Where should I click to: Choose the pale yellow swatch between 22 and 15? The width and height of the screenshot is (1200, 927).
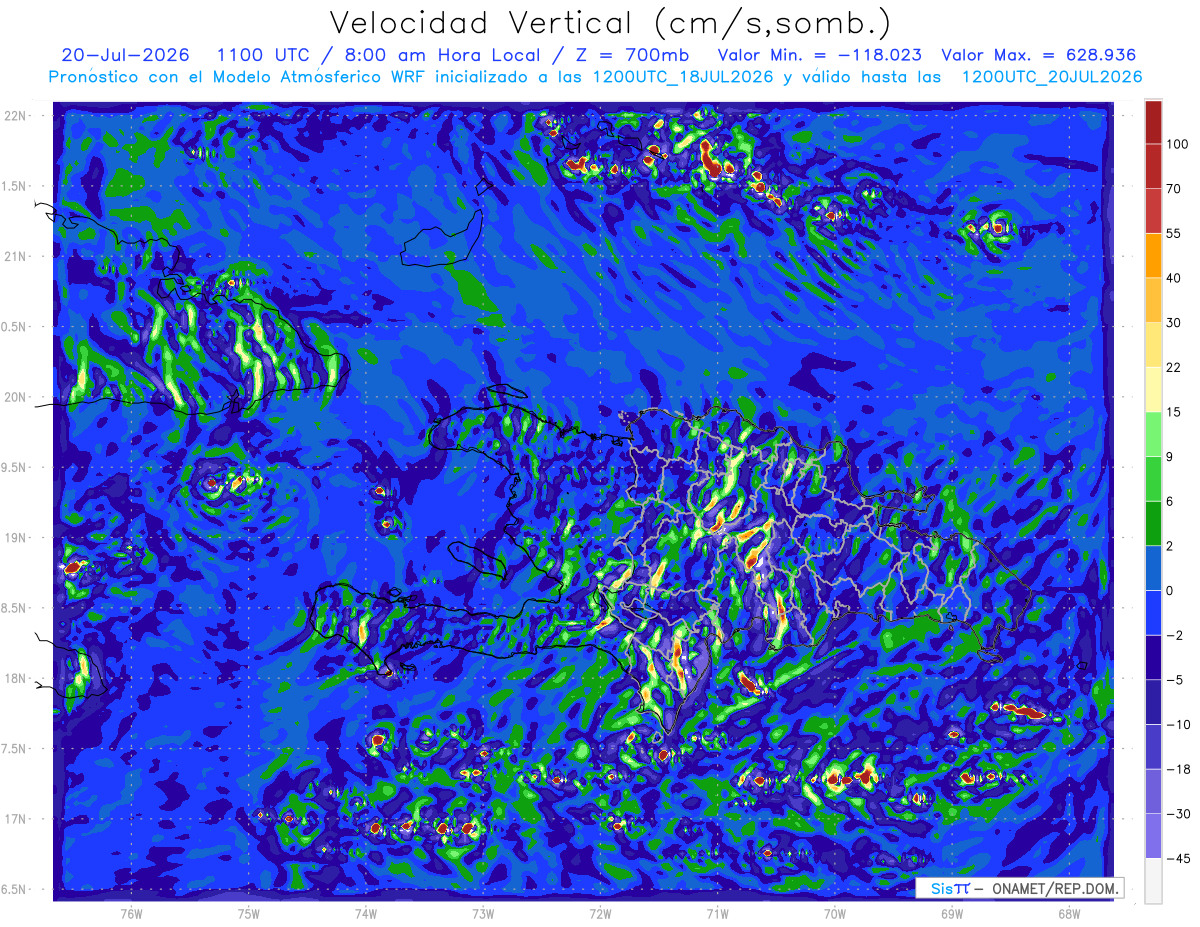tap(1153, 388)
